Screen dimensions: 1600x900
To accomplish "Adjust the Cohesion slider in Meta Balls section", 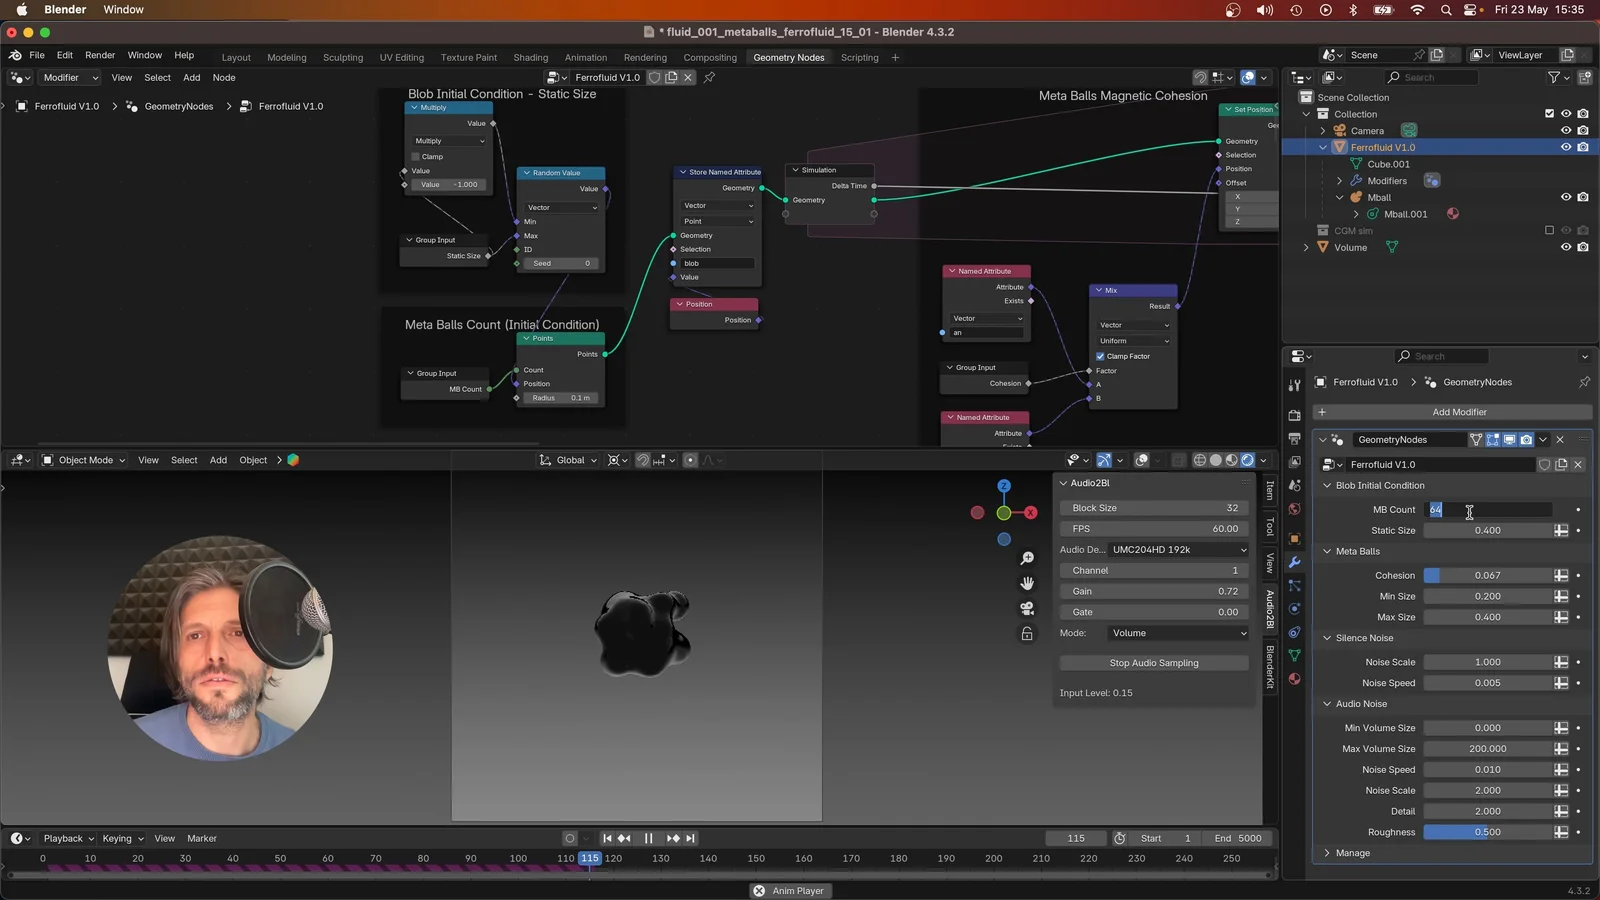I will tap(1490, 575).
